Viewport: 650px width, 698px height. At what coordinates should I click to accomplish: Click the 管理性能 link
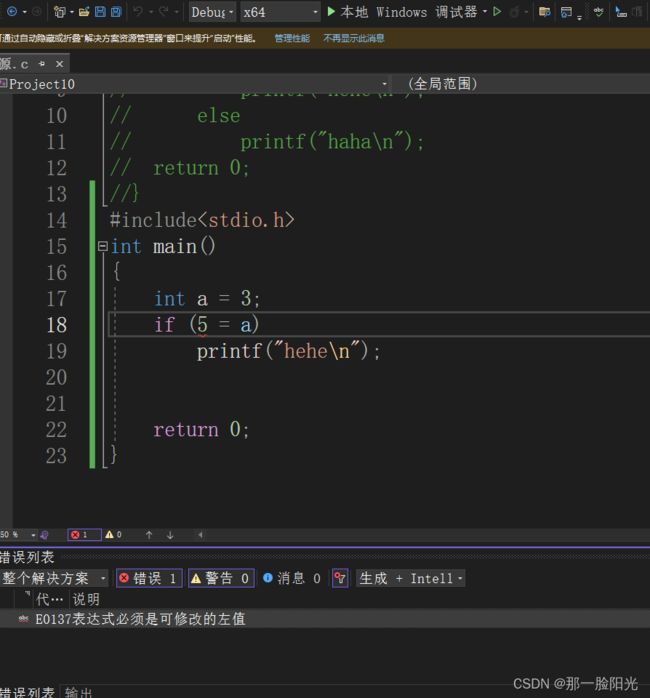coord(292,38)
